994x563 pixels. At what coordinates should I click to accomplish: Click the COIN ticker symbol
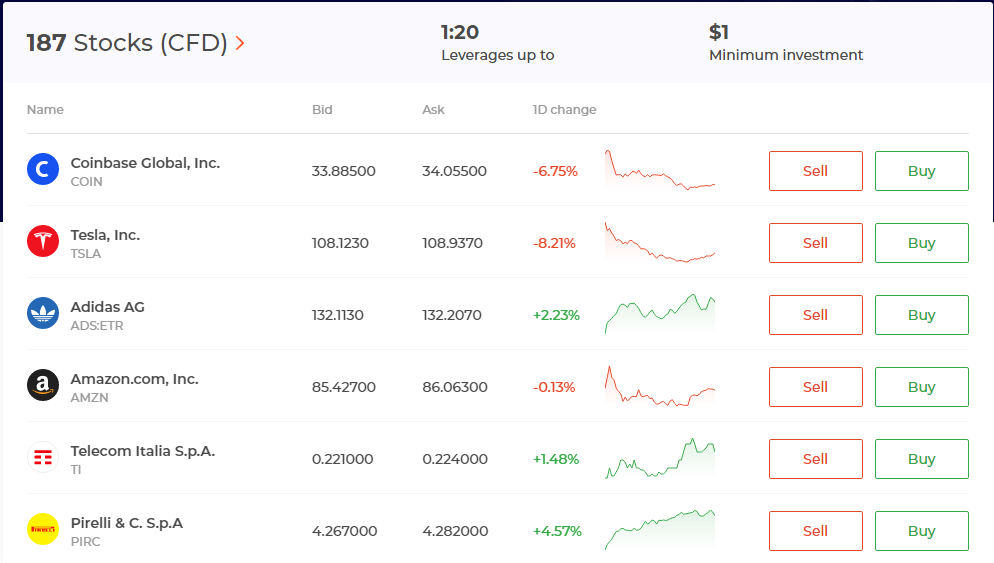point(86,182)
